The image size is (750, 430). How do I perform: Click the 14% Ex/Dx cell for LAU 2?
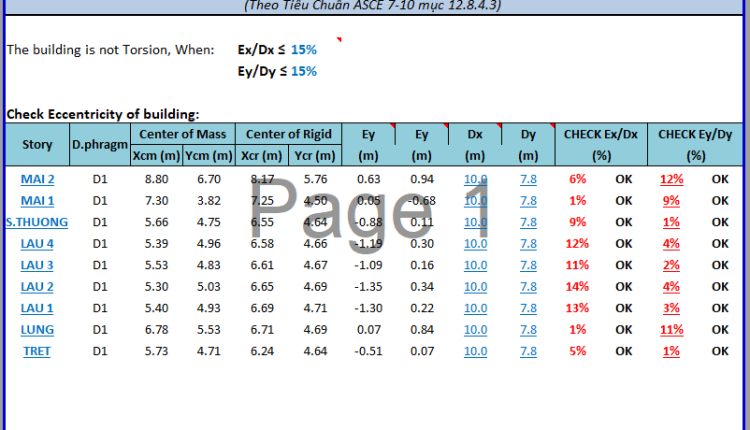pos(577,286)
